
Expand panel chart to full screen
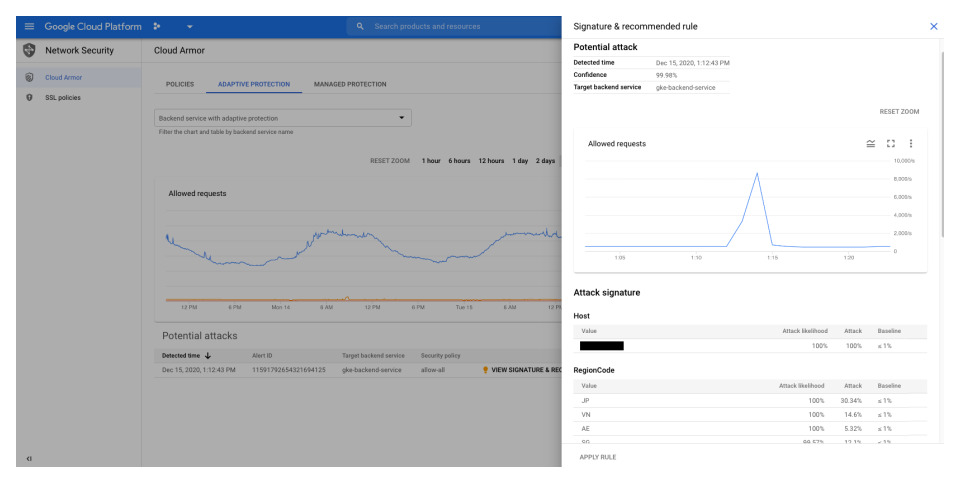890,144
